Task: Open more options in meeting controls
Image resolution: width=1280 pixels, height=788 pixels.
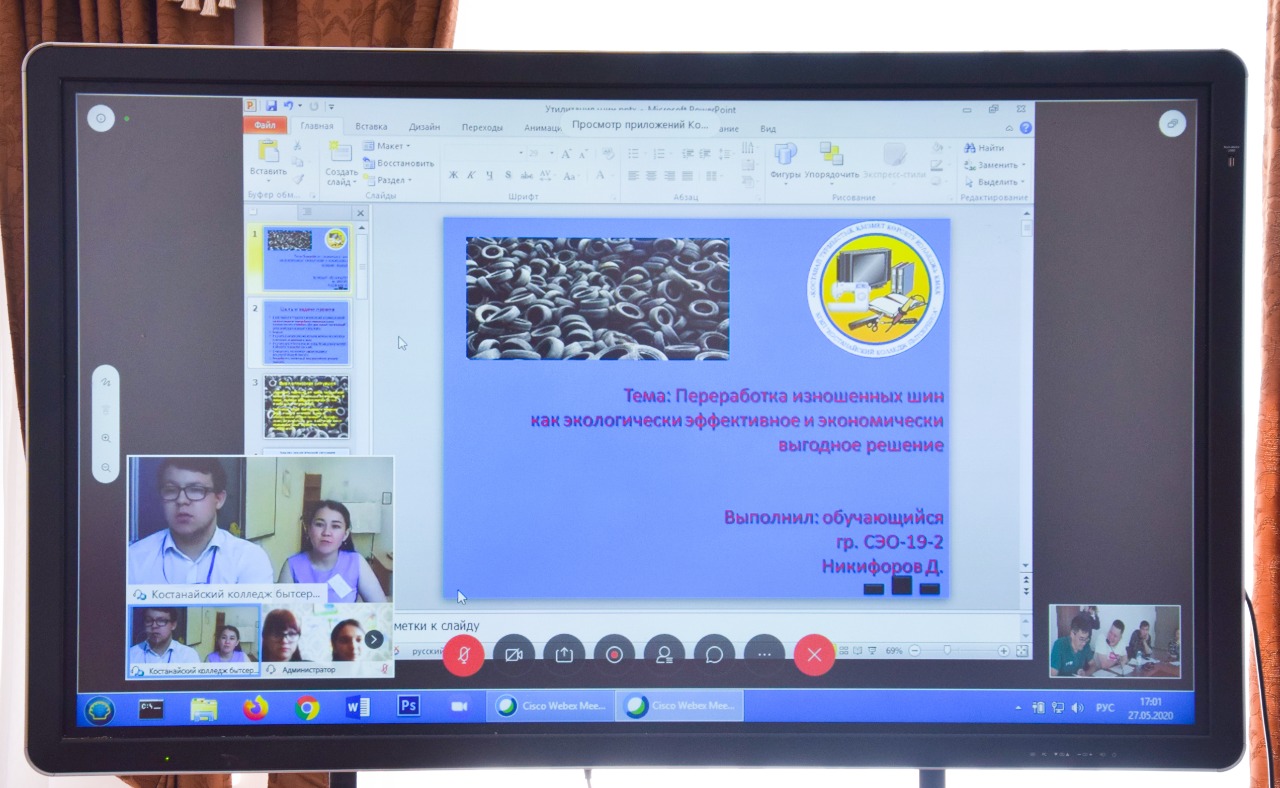Action: 764,655
